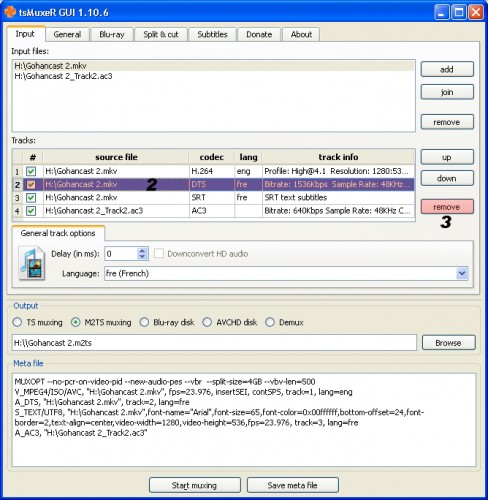Open the Blu-ray tab
The width and height of the screenshot is (488, 500).
pos(112,34)
